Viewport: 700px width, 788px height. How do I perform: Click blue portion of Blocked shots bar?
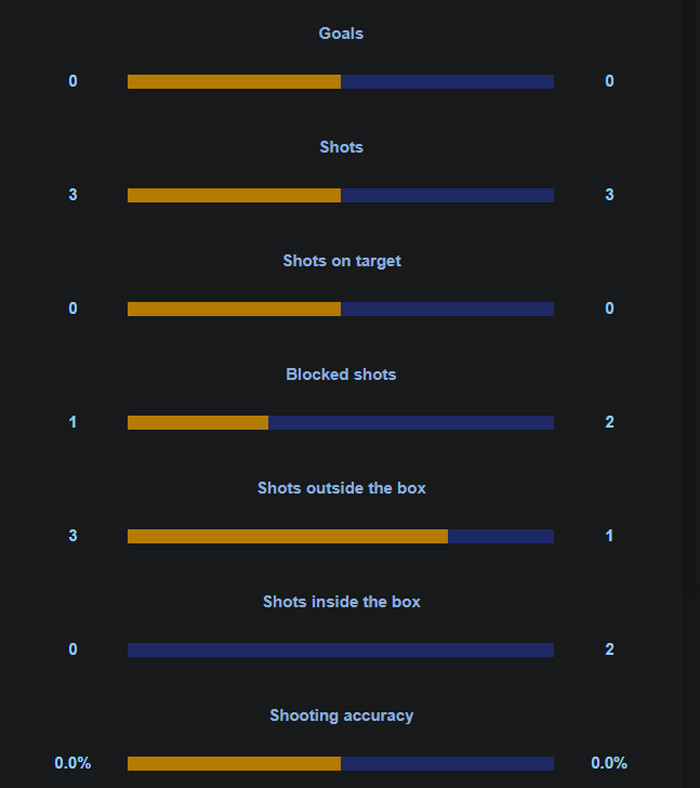(411, 422)
